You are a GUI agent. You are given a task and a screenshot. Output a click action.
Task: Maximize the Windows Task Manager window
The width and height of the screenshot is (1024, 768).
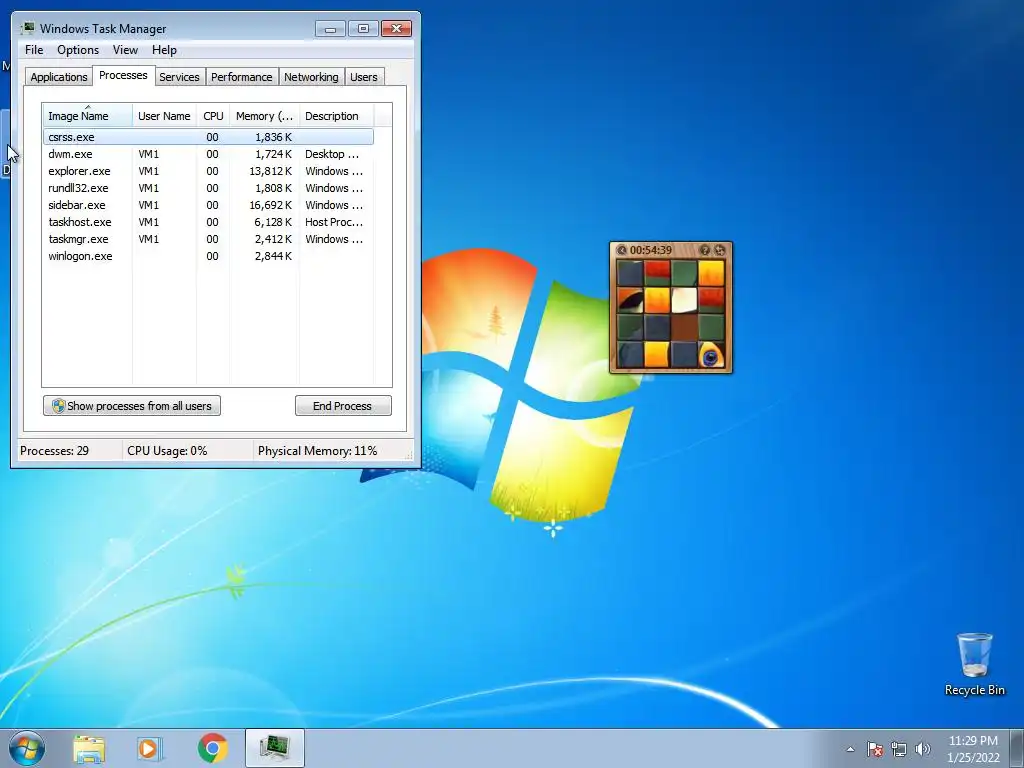[363, 29]
